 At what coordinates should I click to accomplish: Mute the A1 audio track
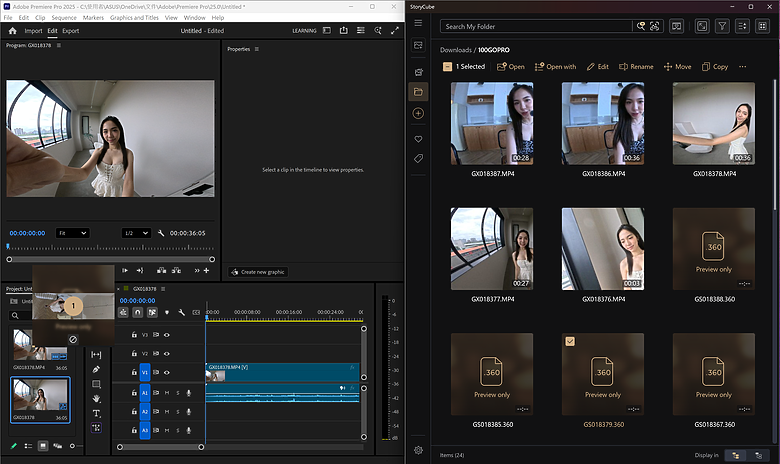pyautogui.click(x=167, y=393)
